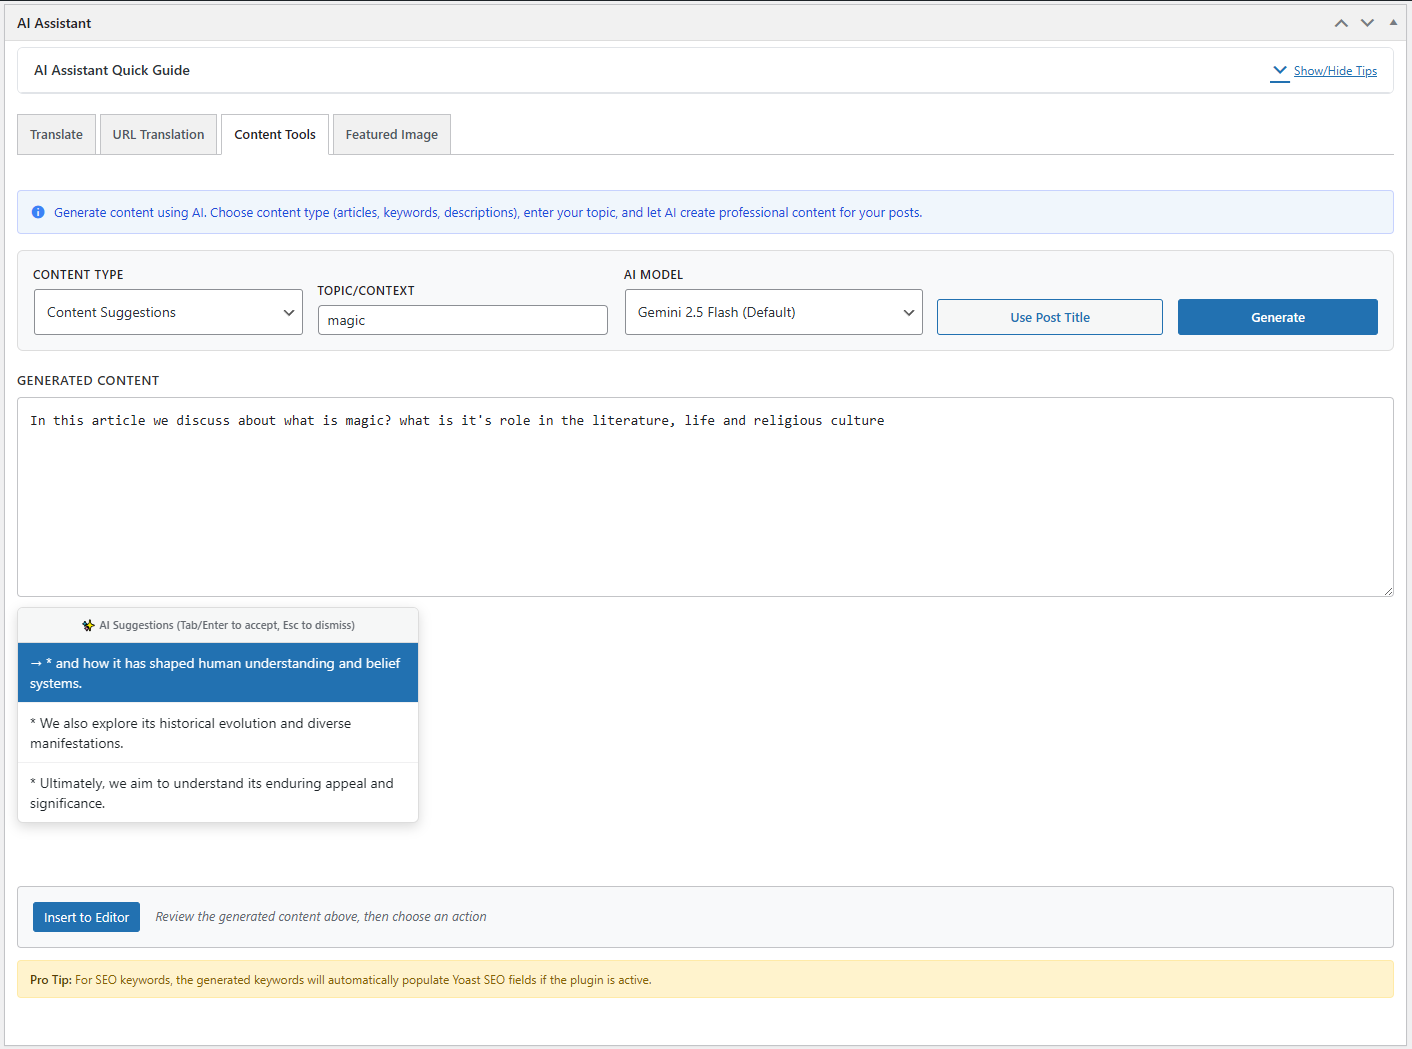The image size is (1412, 1049).
Task: Click the Show/Hide Tips link
Action: pos(1335,71)
